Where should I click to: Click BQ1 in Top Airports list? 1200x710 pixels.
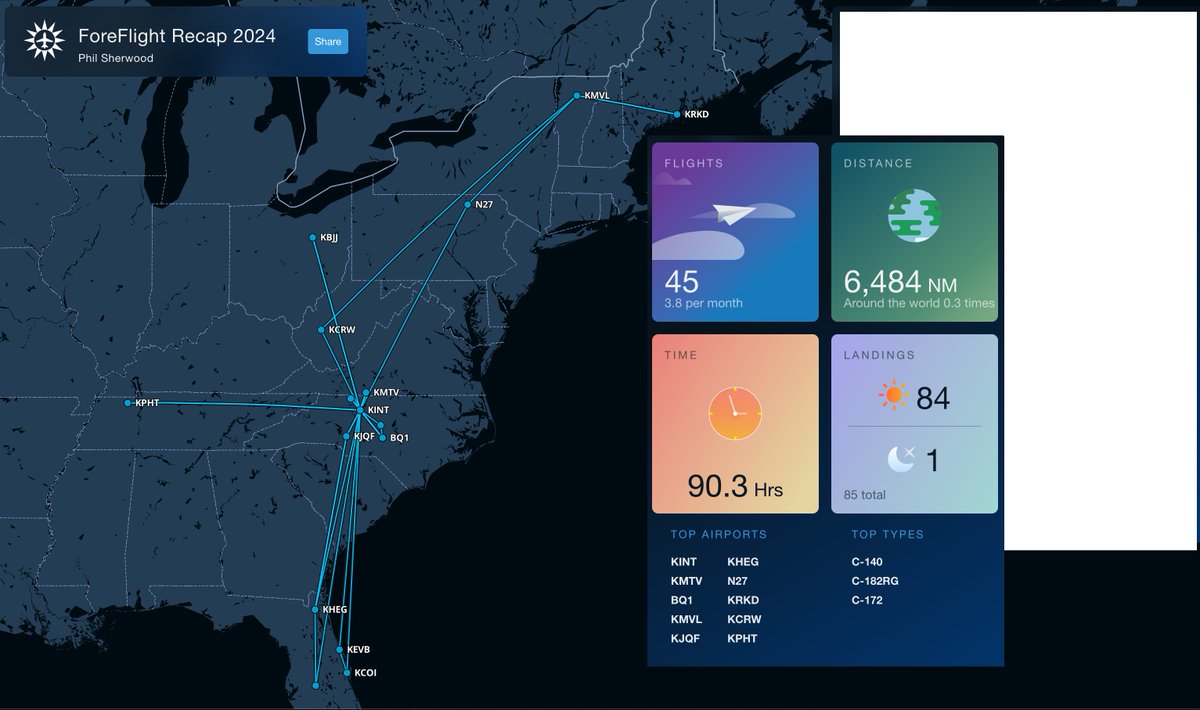tap(682, 600)
